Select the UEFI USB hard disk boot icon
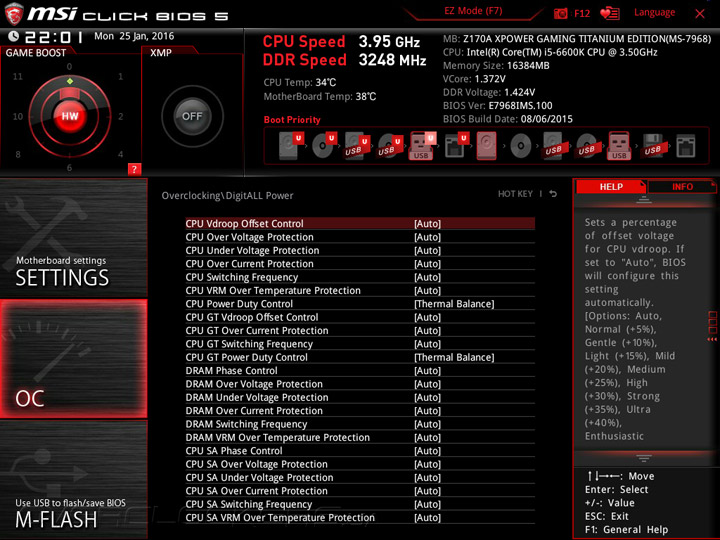This screenshot has height=540, width=720. point(357,146)
